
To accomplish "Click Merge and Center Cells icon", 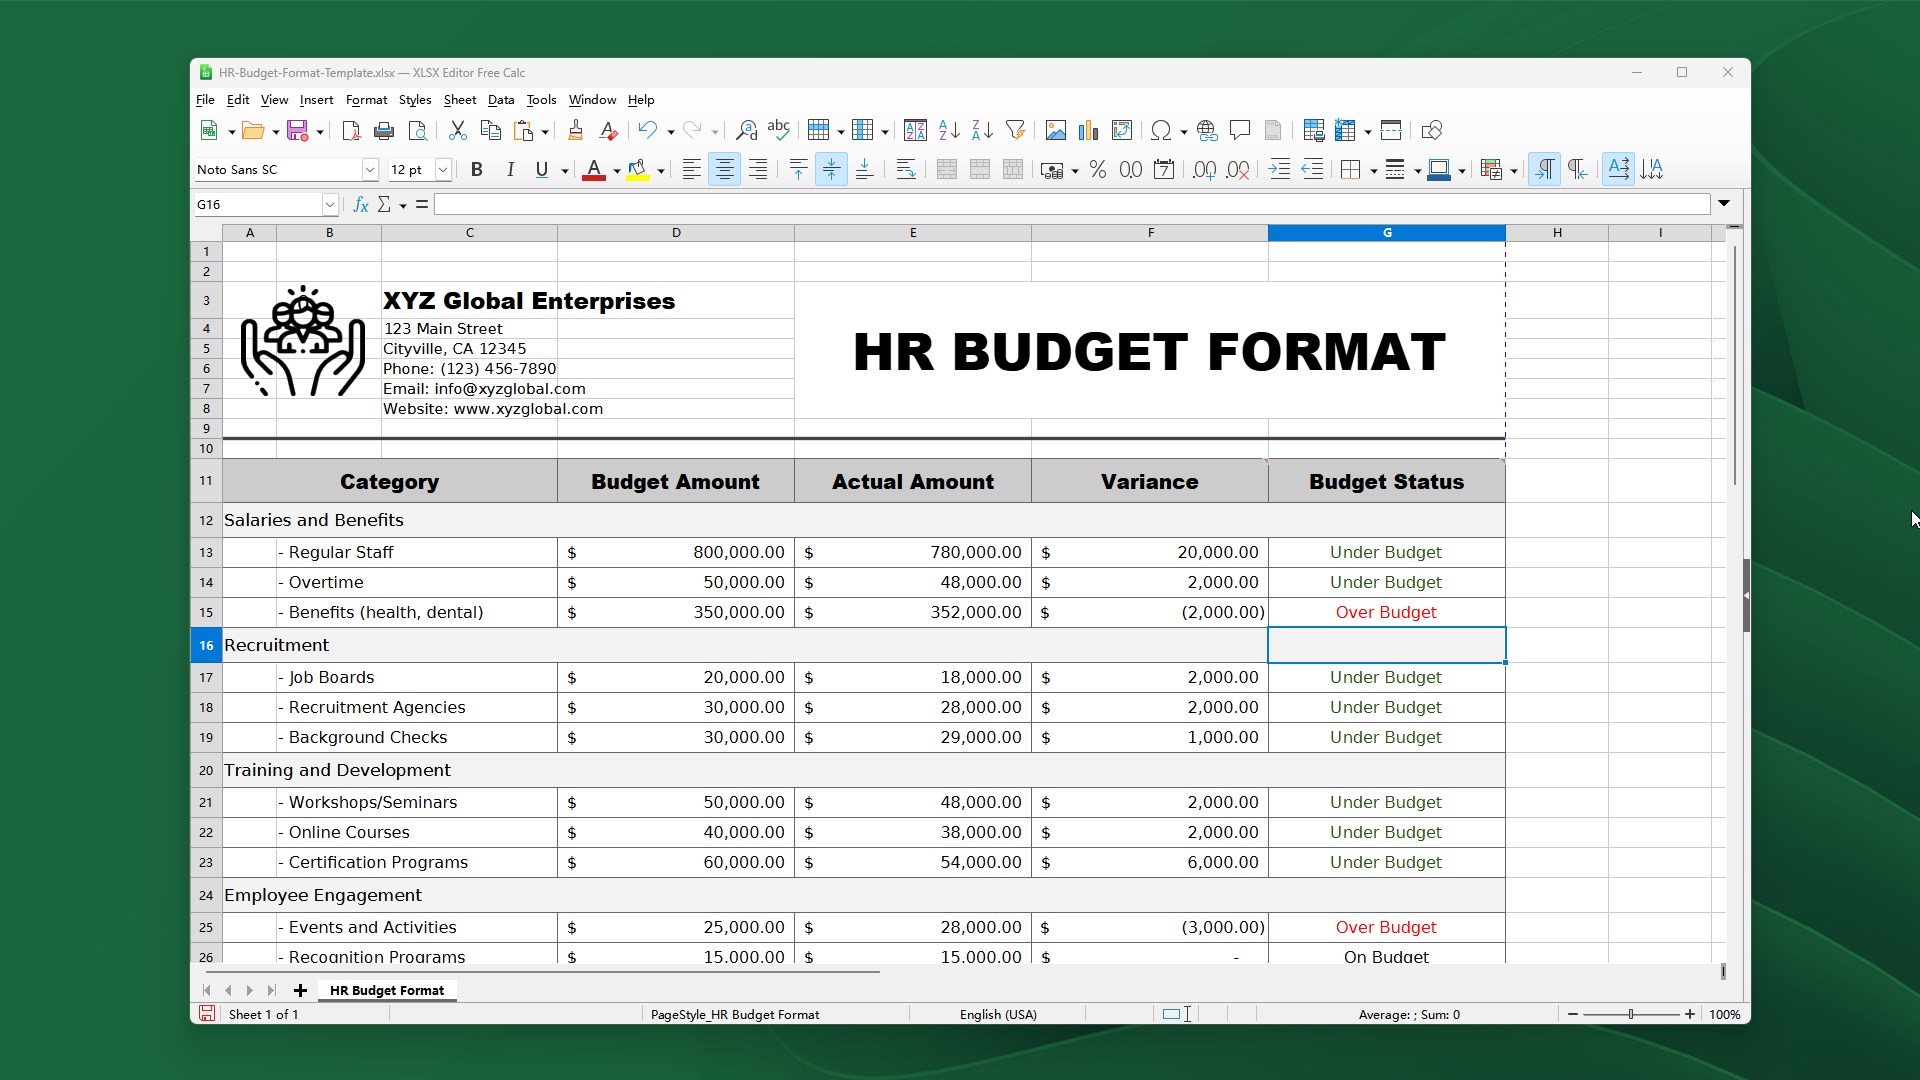I will (x=947, y=170).
